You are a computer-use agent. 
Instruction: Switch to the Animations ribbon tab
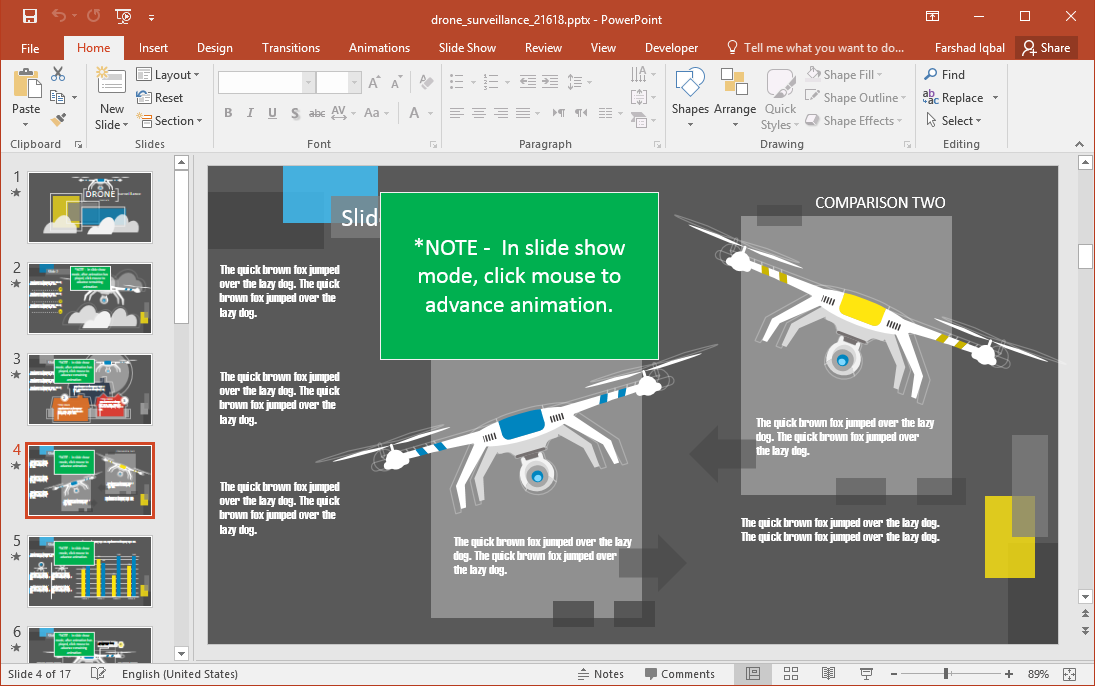coord(379,48)
